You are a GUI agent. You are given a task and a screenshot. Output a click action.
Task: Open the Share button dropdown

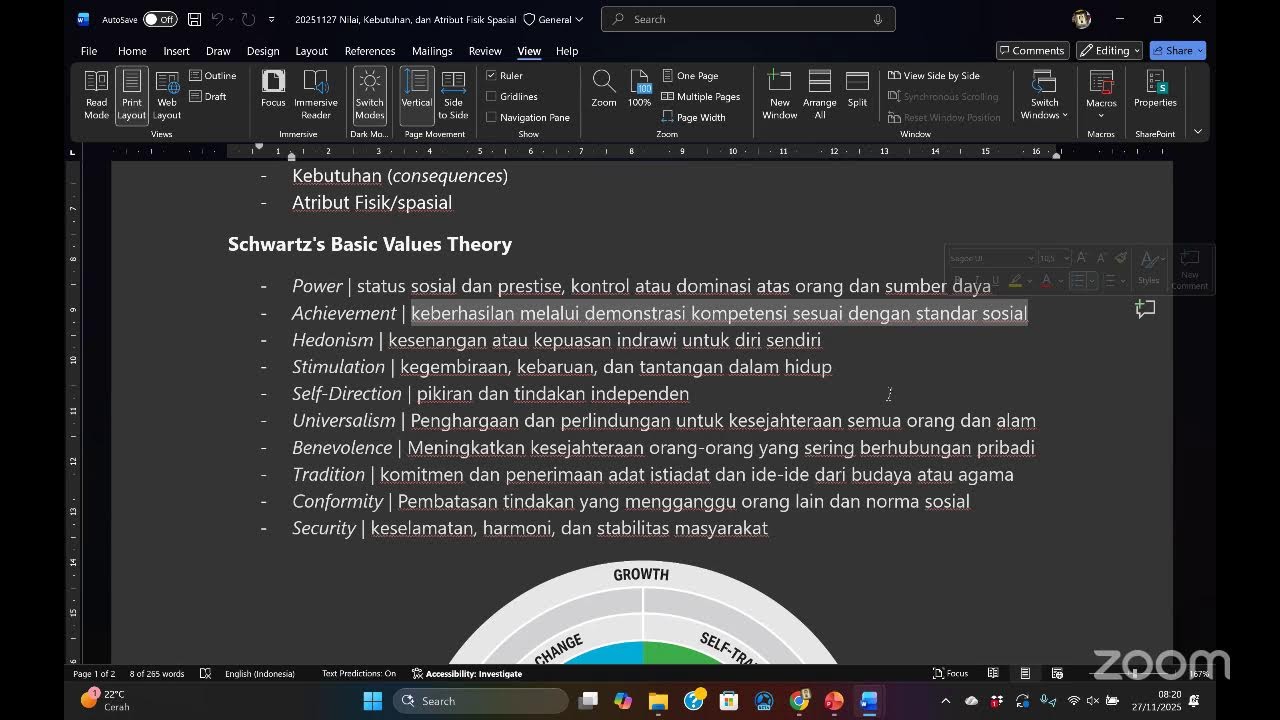(1178, 51)
